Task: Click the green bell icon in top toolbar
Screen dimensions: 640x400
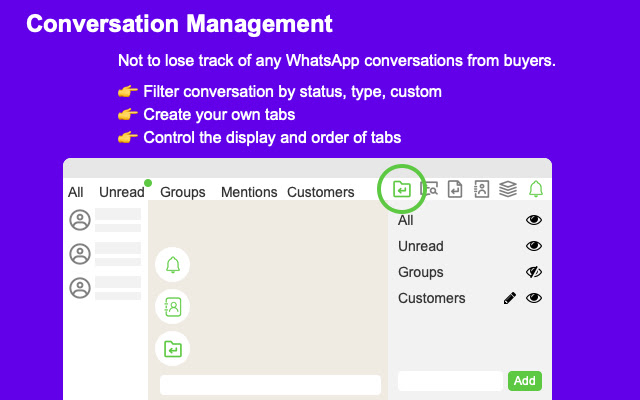Action: point(536,188)
